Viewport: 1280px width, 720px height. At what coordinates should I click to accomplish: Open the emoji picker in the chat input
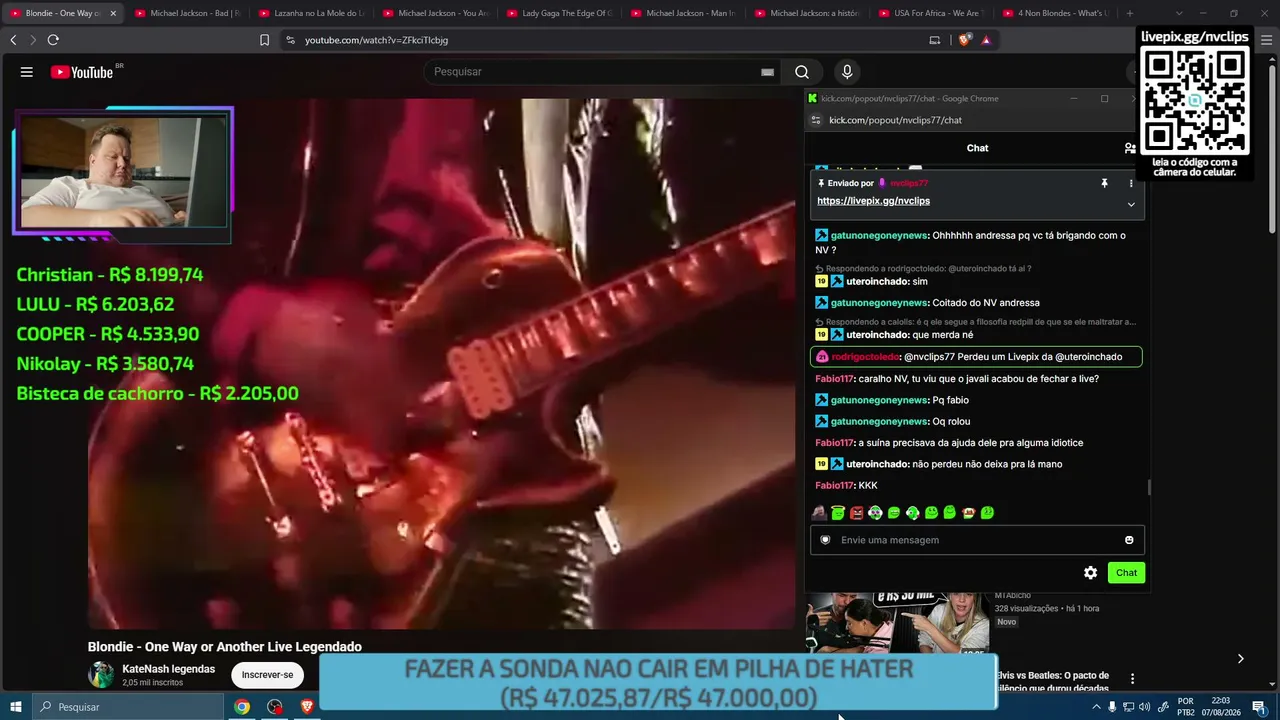[1129, 540]
